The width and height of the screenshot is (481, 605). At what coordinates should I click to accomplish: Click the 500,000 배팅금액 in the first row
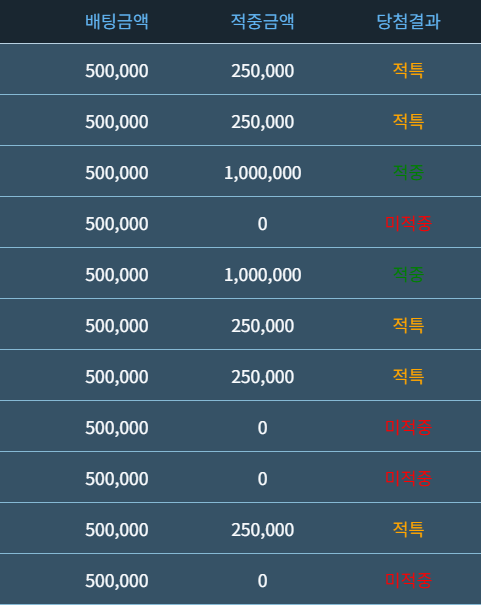click(116, 71)
